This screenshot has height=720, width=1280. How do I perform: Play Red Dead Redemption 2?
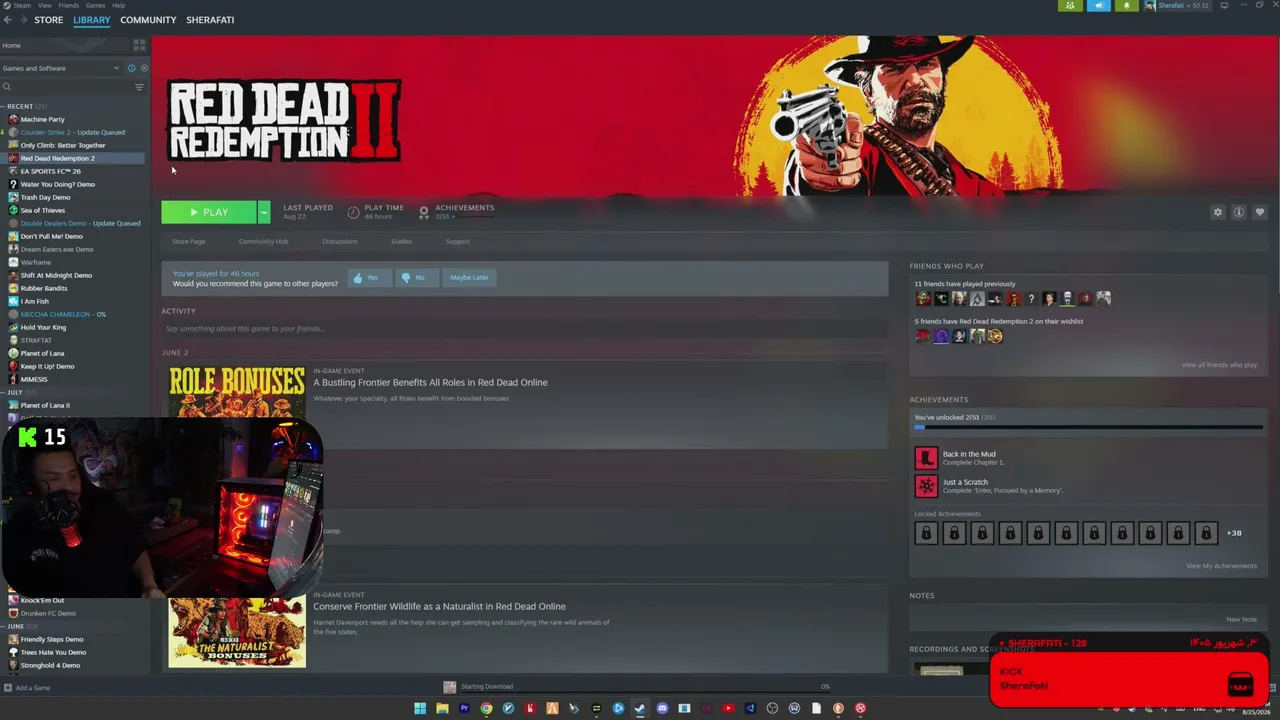click(x=209, y=212)
